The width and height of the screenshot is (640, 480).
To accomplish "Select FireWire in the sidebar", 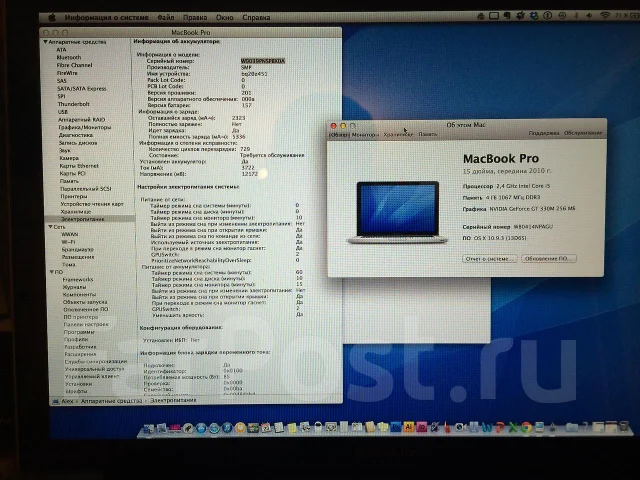I will pos(67,73).
